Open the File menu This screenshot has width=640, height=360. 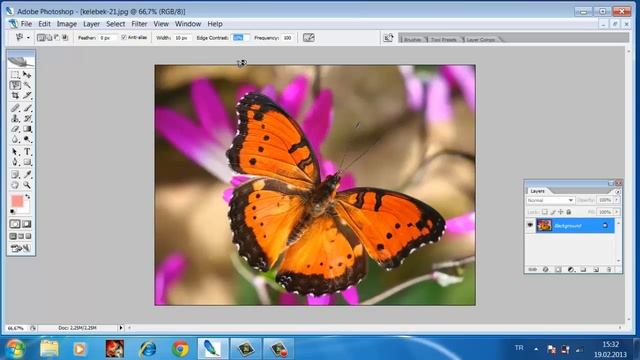[26, 24]
